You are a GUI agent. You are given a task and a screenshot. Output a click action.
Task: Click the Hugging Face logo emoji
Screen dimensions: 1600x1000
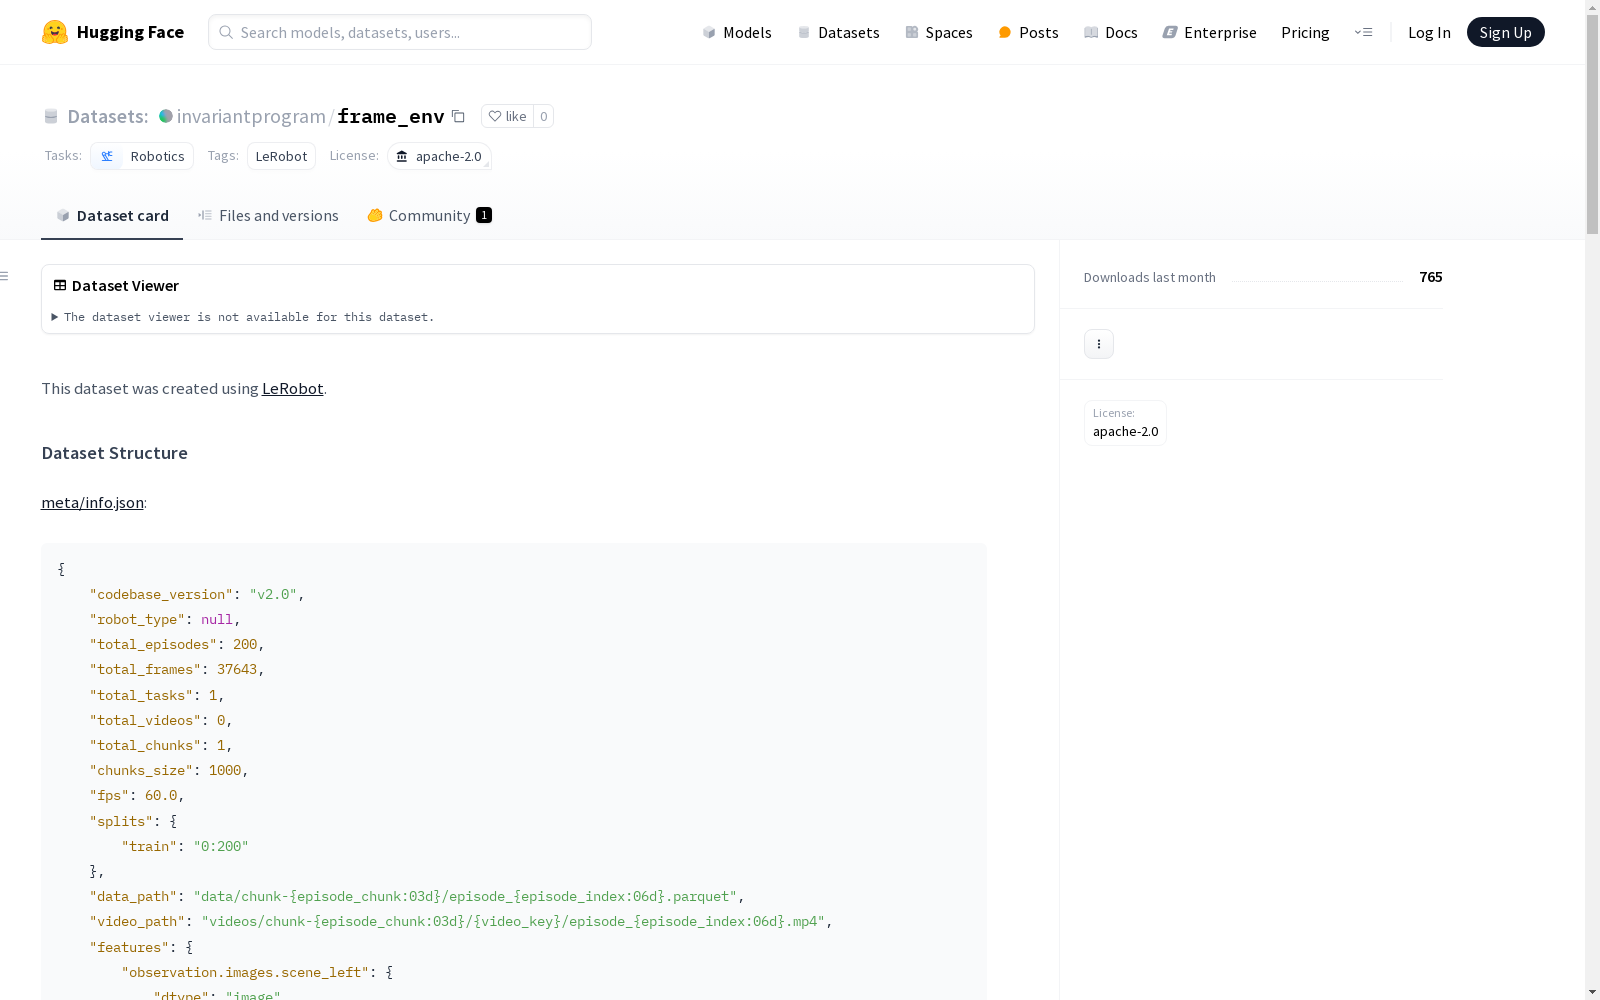pos(55,32)
